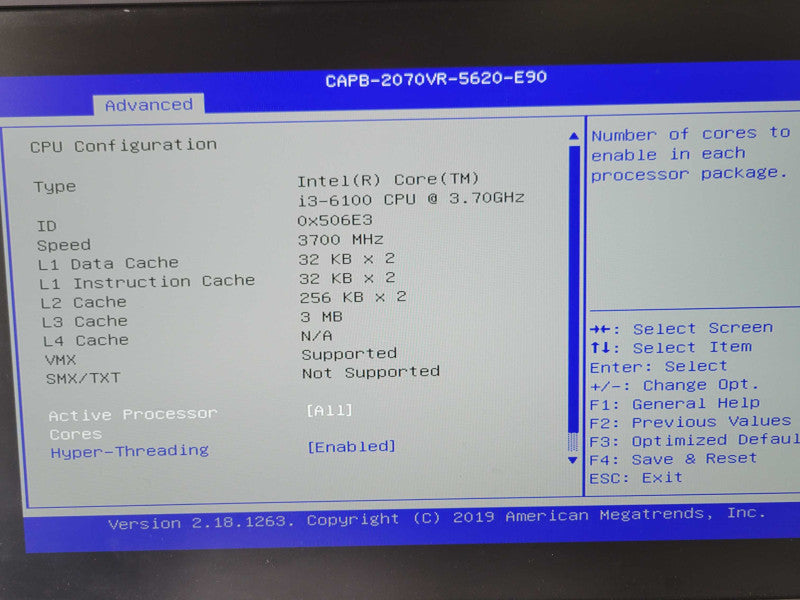Click the L4 Cache N/A value

click(317, 336)
